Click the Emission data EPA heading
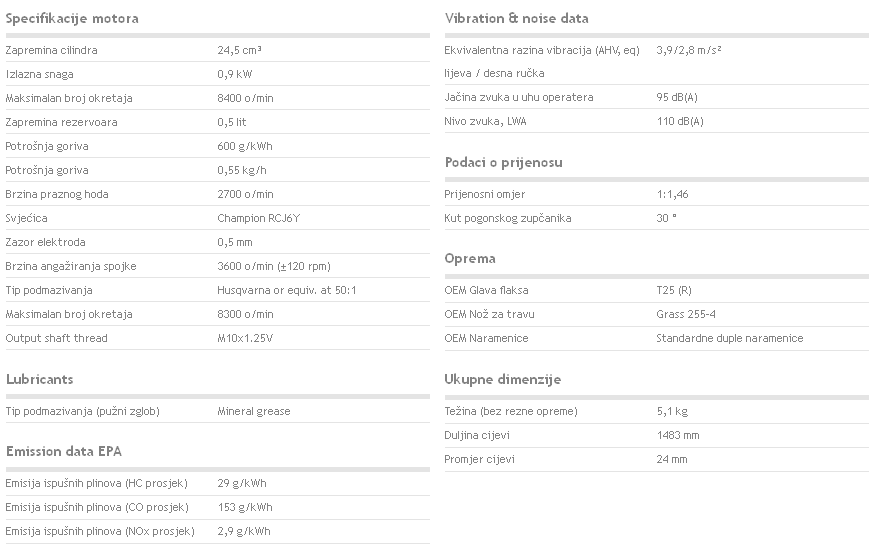The image size is (875, 545). (64, 451)
